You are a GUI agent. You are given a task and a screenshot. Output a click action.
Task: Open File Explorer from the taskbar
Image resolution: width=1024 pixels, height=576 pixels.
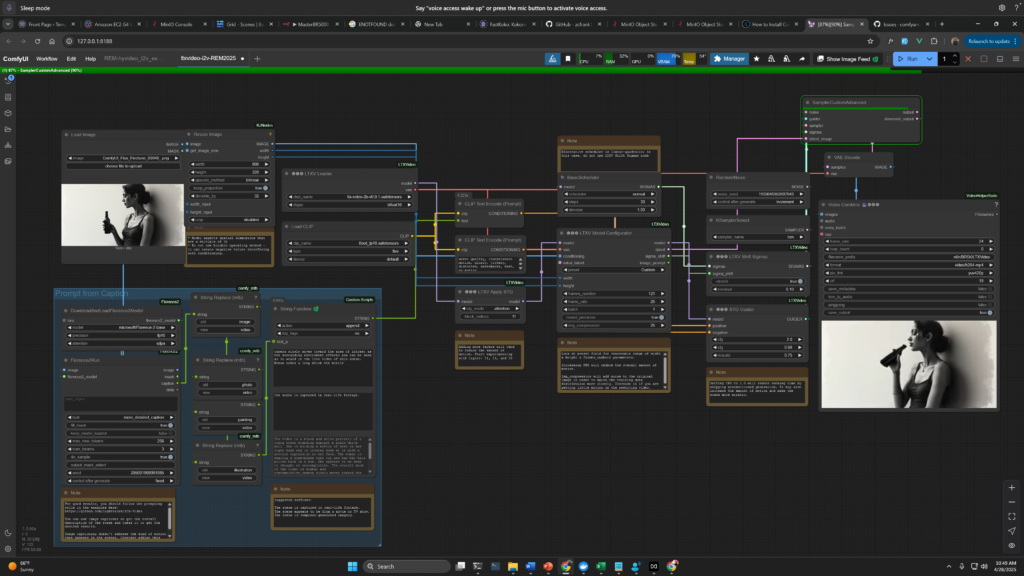point(513,566)
